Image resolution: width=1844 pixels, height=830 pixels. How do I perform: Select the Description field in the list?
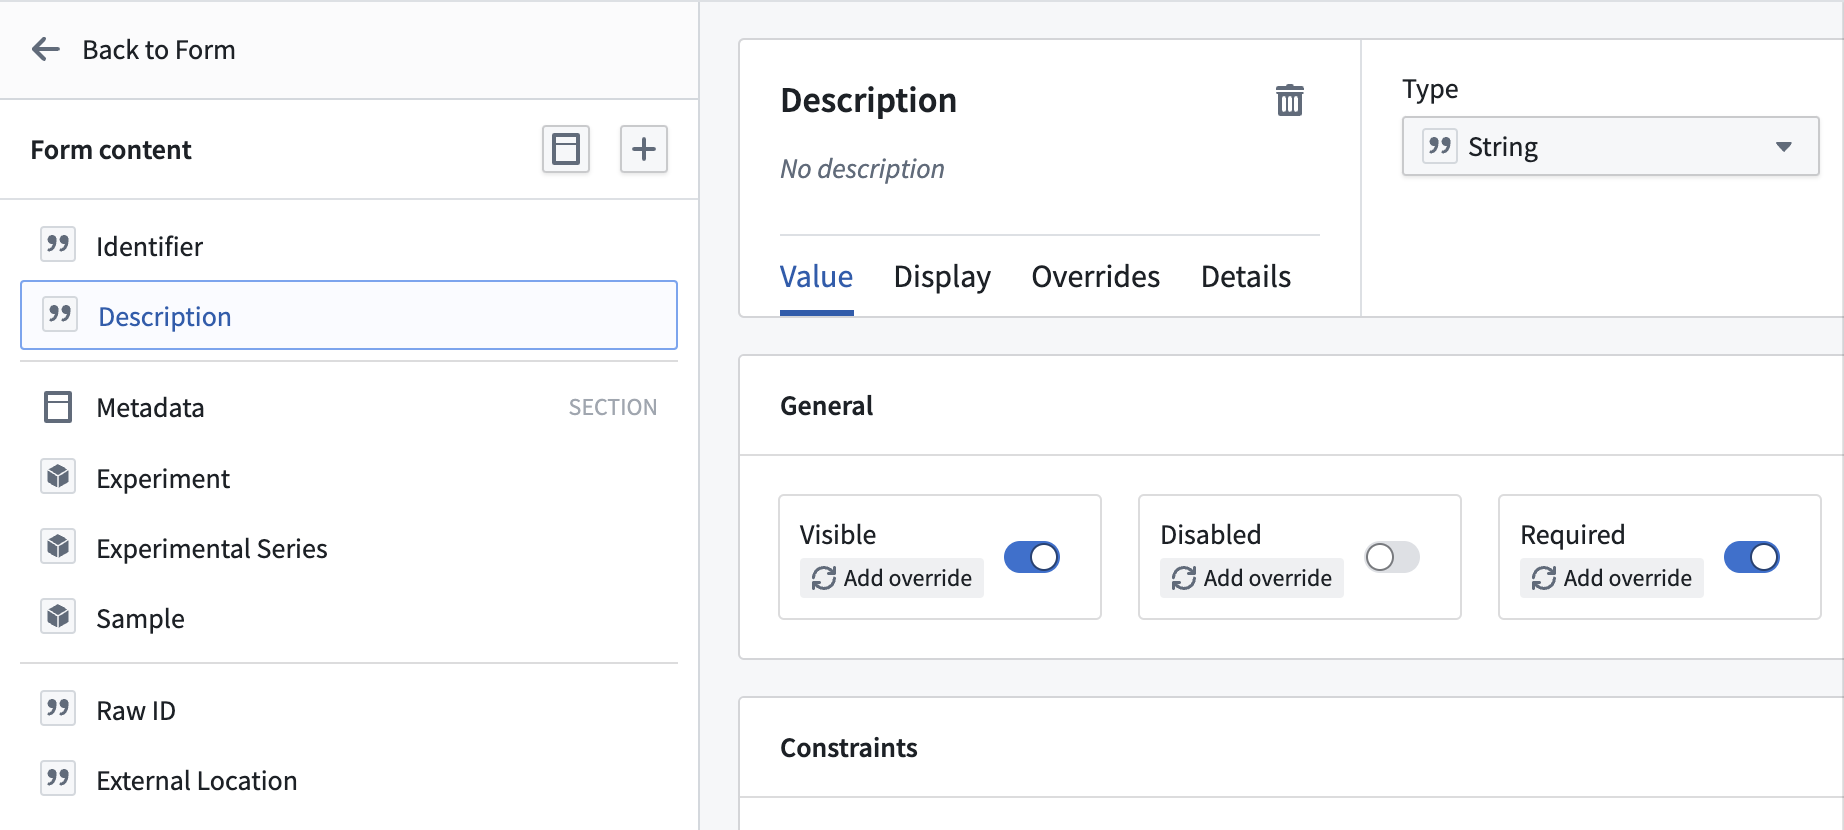(x=349, y=315)
